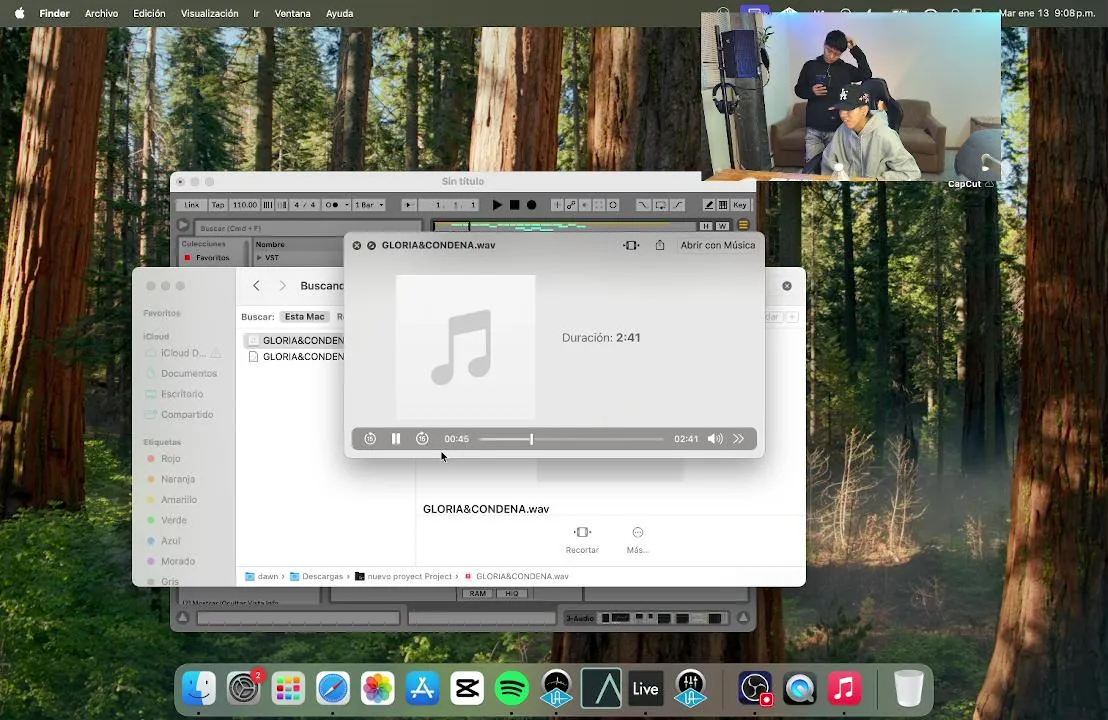Expand the VST row in the Ableton browser
The height and width of the screenshot is (720, 1108).
(x=259, y=258)
